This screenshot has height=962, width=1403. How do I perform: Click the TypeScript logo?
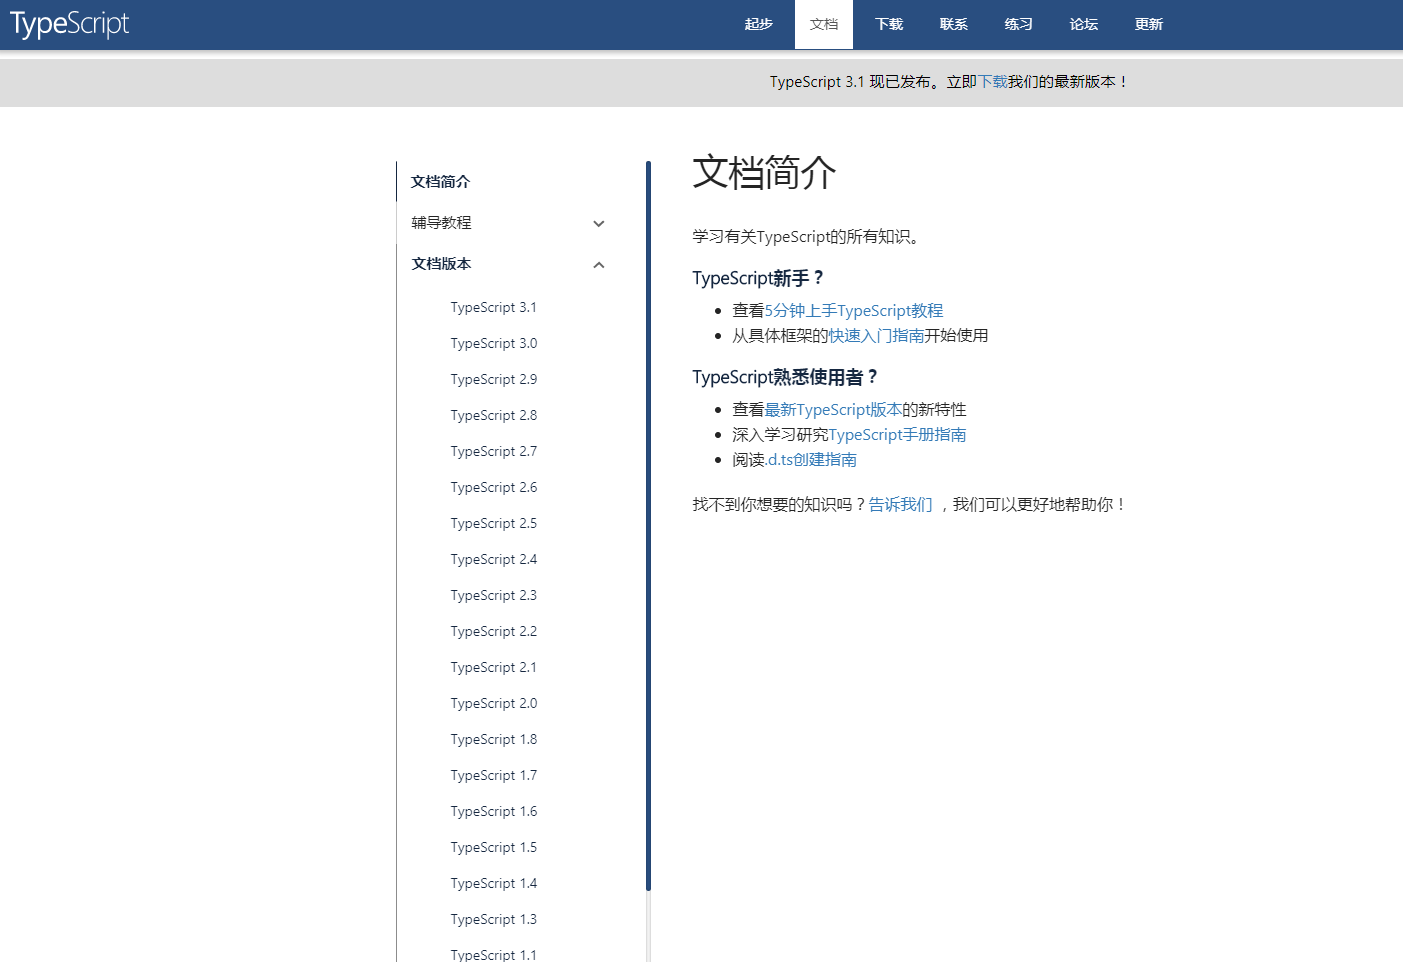click(x=70, y=24)
